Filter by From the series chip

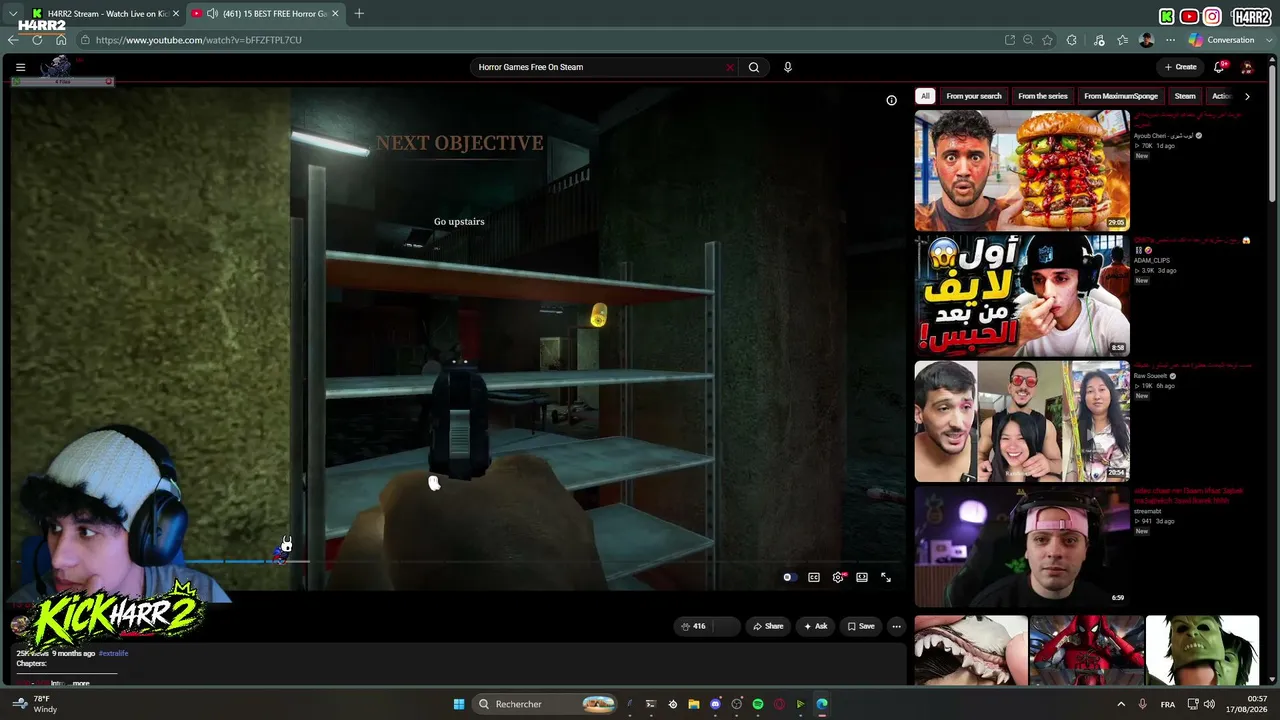[x=1043, y=96]
